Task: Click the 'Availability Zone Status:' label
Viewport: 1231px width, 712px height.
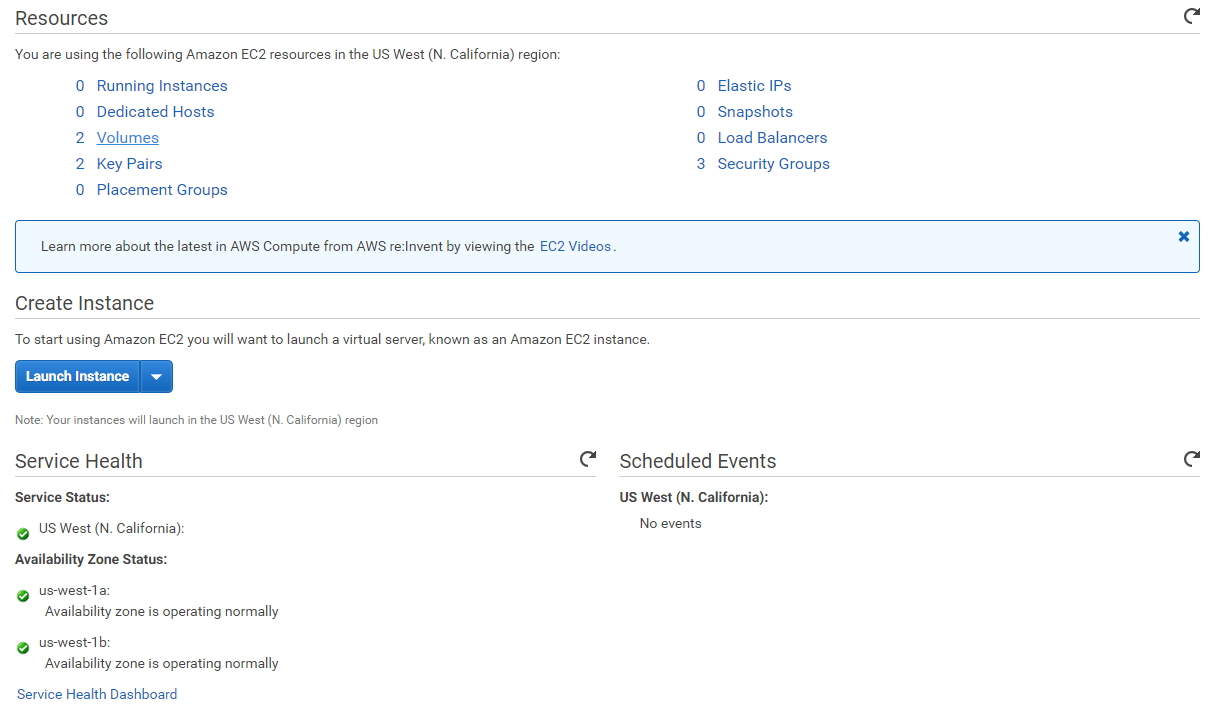Action: (91, 559)
